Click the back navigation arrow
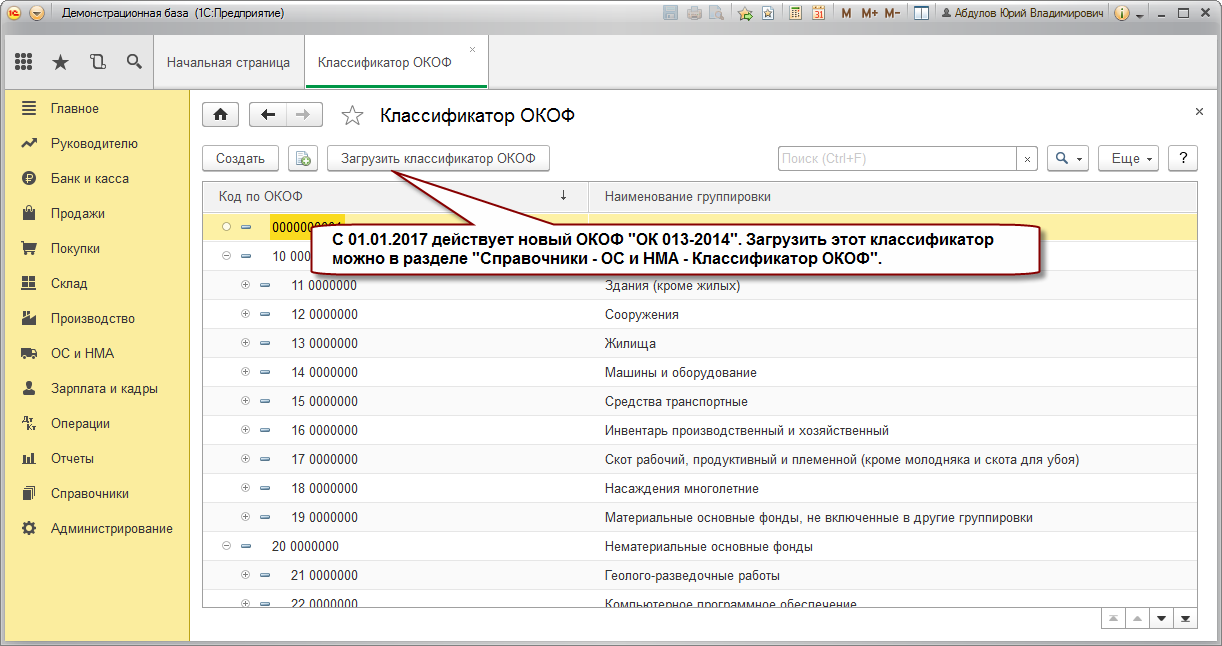Image resolution: width=1222 pixels, height=646 pixels. click(x=267, y=114)
